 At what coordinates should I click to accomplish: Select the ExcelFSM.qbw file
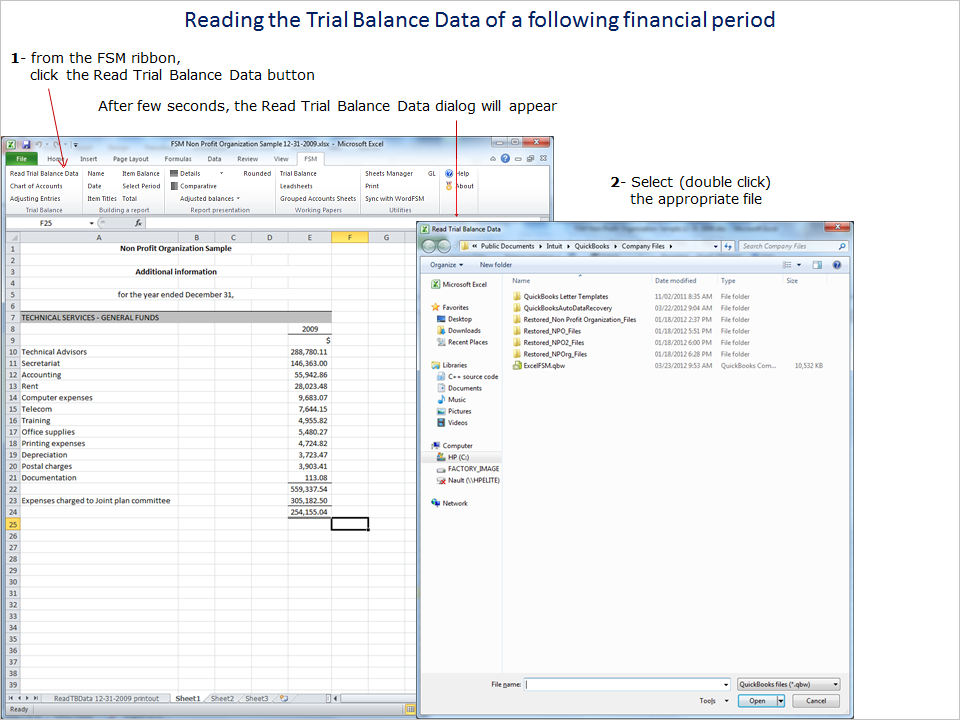click(539, 366)
